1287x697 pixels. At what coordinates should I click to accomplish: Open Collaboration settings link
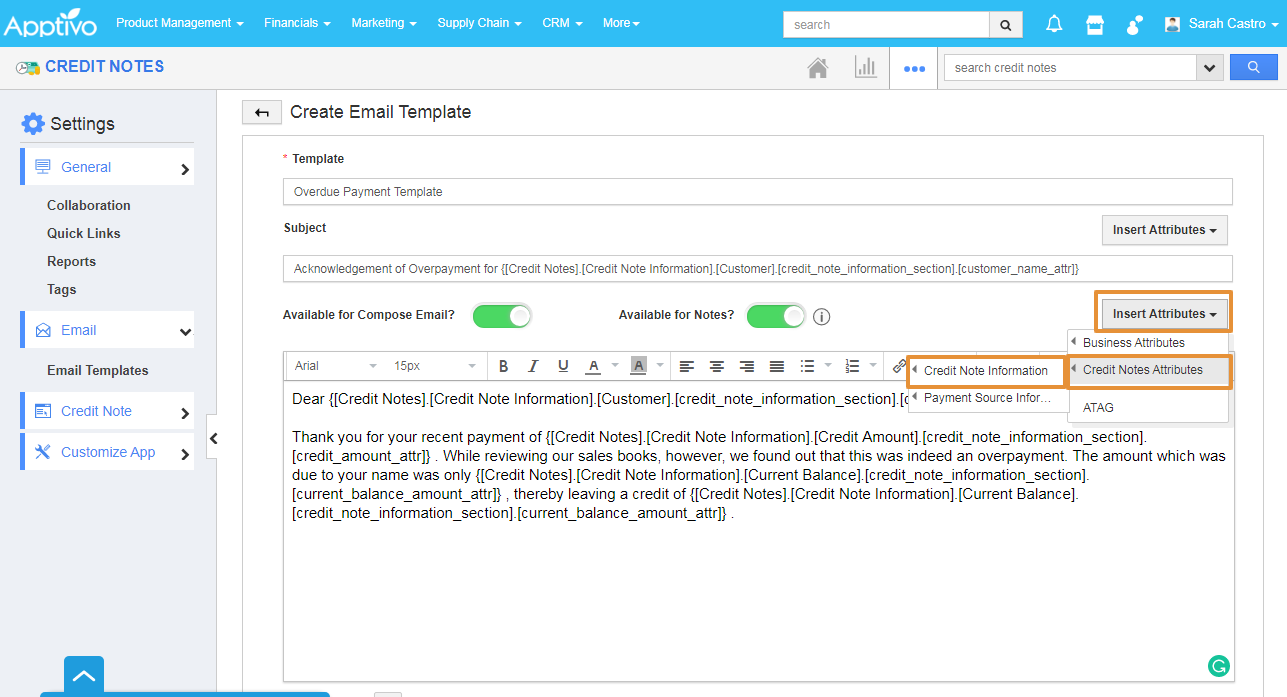[x=89, y=205]
